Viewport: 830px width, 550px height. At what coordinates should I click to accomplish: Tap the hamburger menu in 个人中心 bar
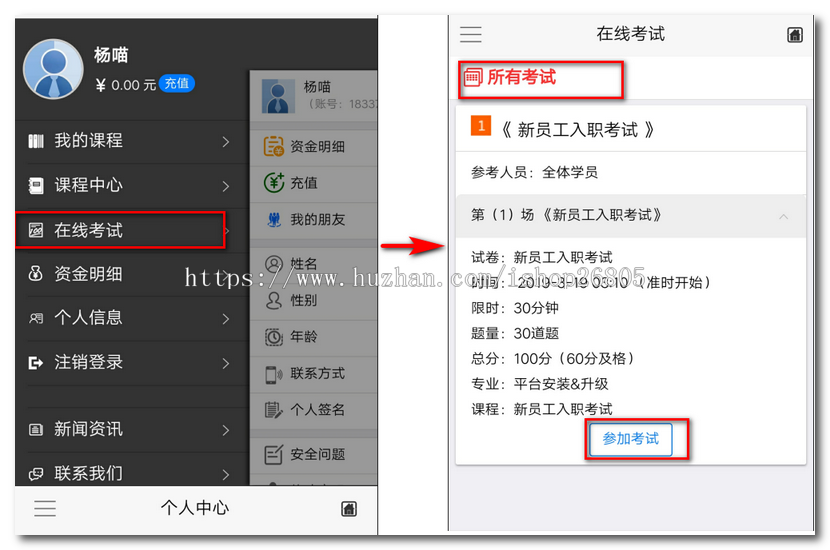click(45, 508)
